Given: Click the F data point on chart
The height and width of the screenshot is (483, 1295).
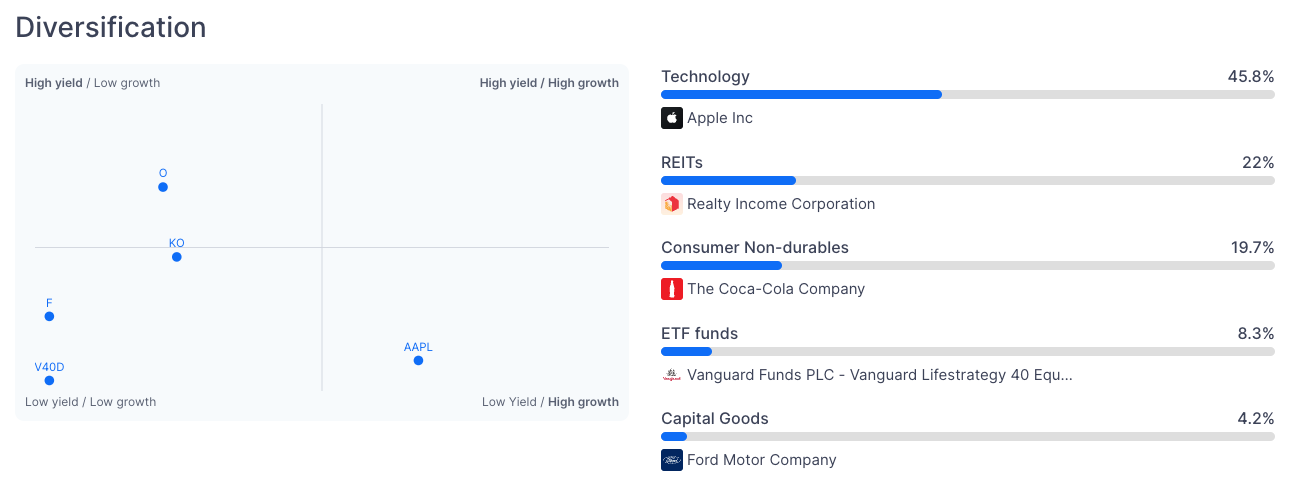Looking at the screenshot, I should (49, 317).
